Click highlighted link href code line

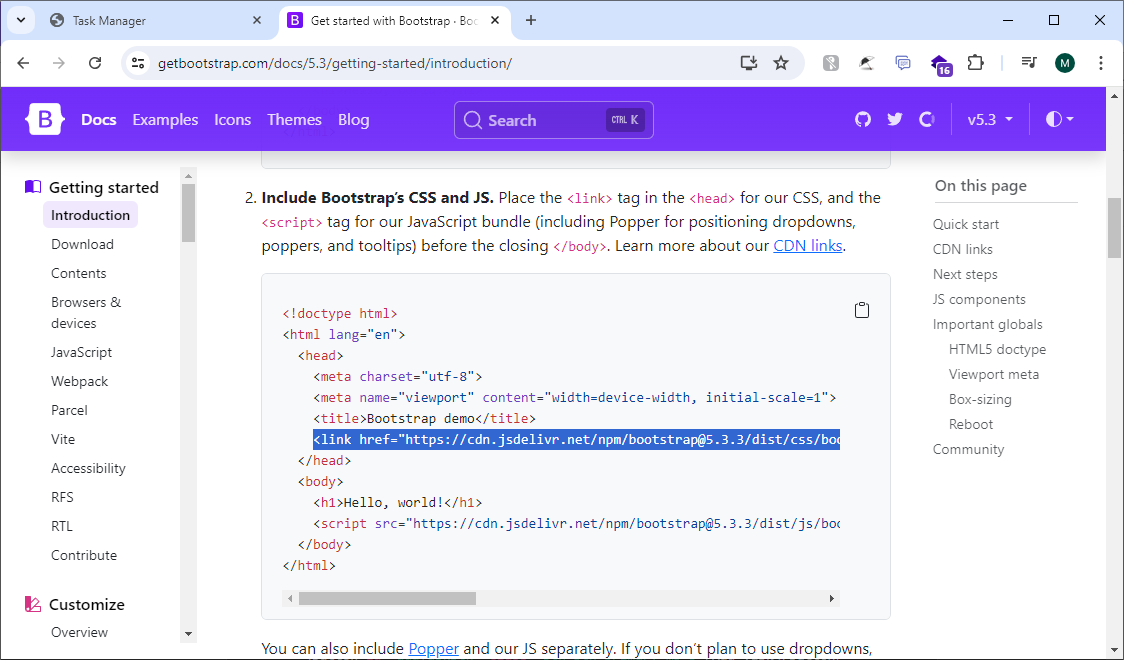coord(576,439)
